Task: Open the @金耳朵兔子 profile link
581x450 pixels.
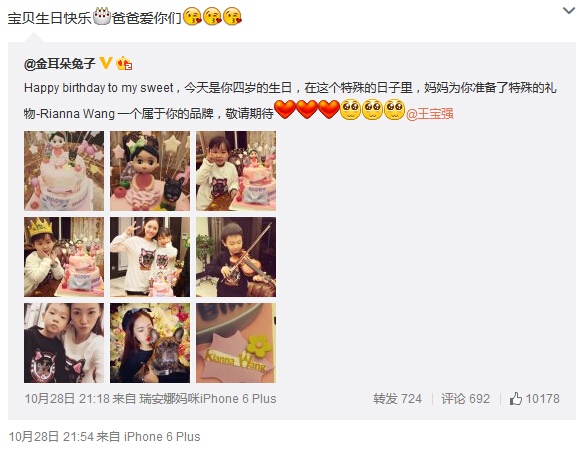Action: pos(60,63)
